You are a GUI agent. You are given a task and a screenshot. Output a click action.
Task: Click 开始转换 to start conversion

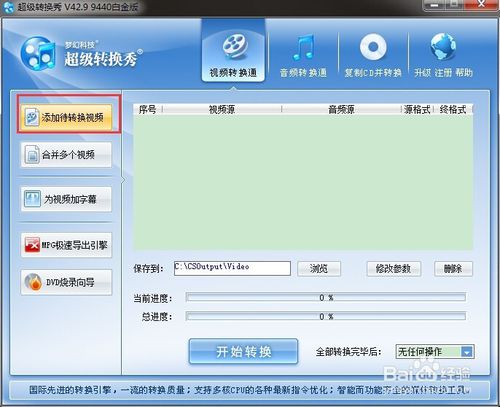(243, 351)
